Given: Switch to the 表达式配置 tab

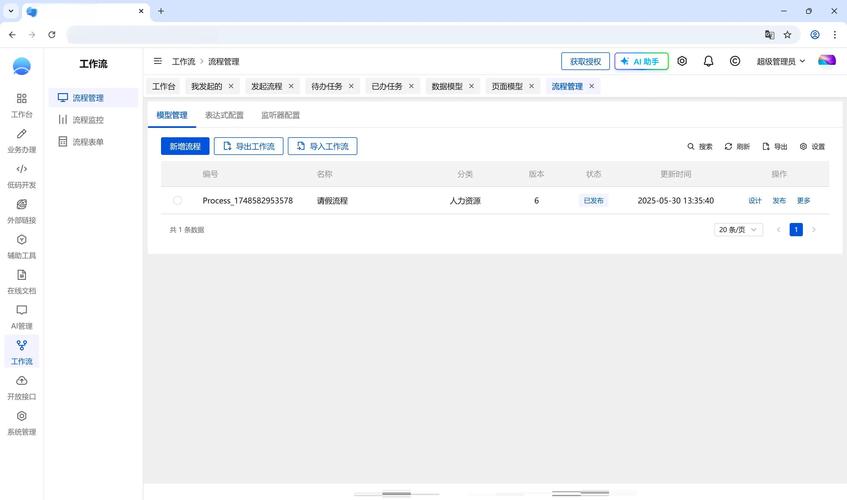Looking at the screenshot, I should [224, 115].
